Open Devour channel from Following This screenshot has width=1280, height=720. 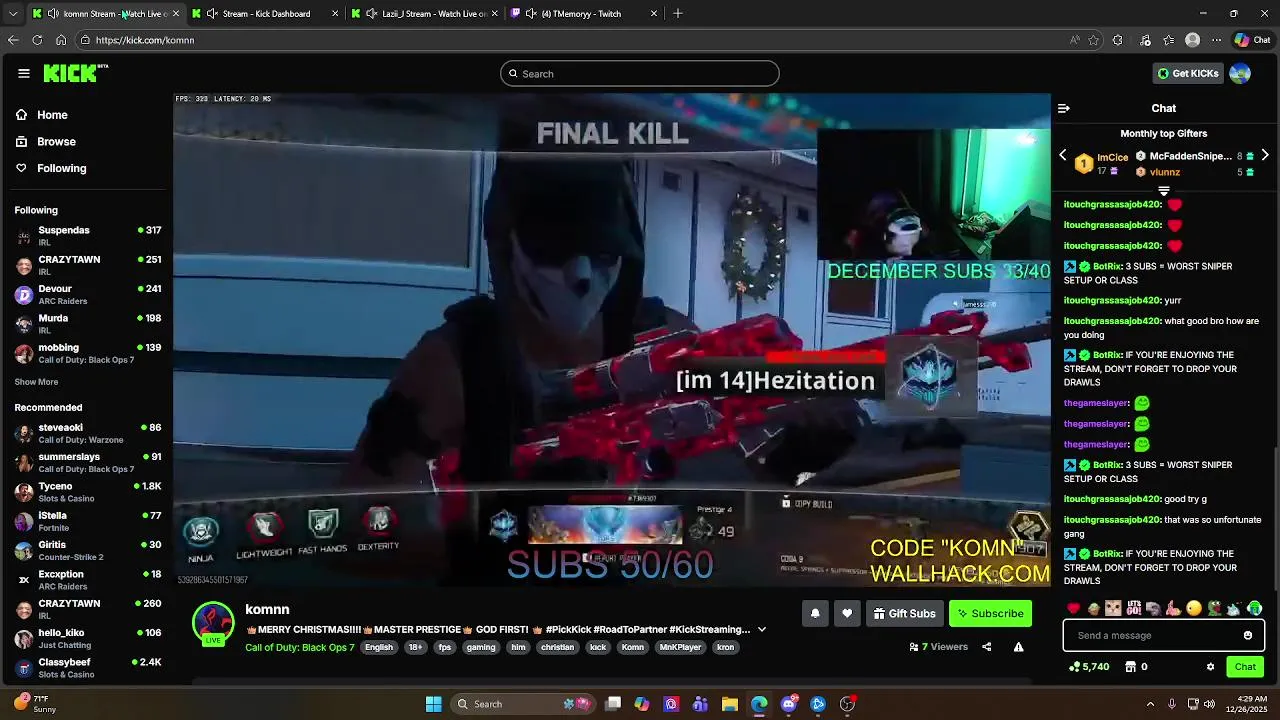[x=87, y=295]
